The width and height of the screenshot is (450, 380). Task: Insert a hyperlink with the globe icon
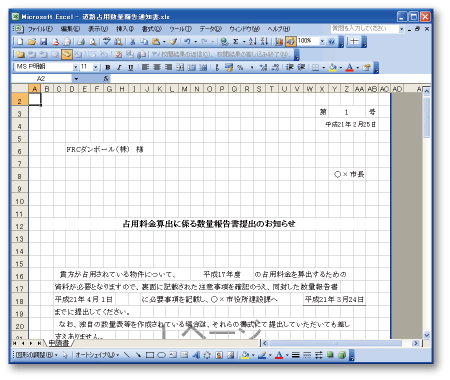coord(224,42)
